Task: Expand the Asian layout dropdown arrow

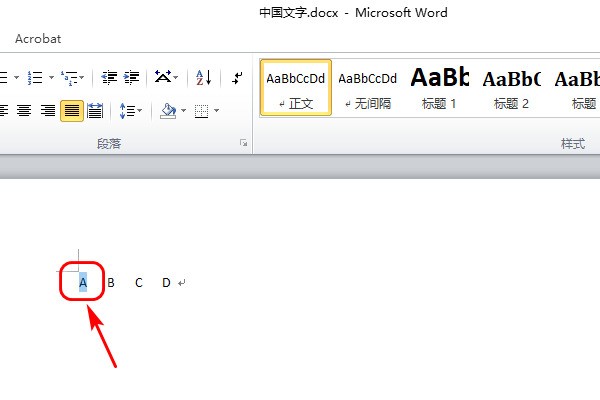Action: pos(176,78)
